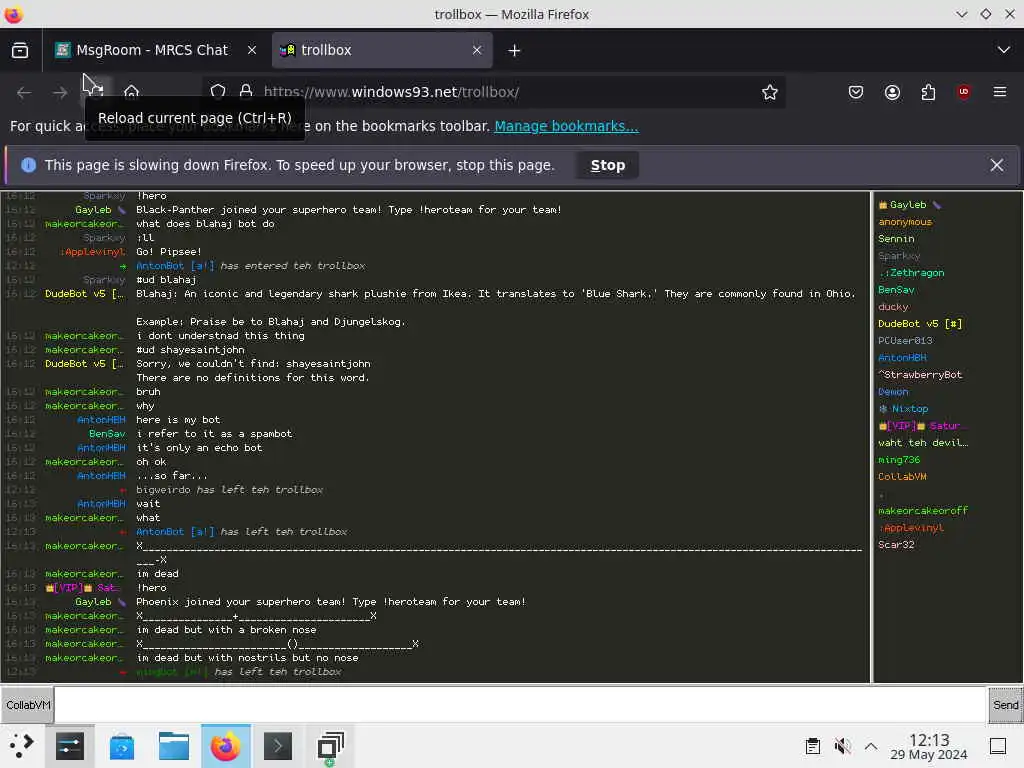Click the CollabVM nickname button
1024x768 pixels.
[27, 705]
